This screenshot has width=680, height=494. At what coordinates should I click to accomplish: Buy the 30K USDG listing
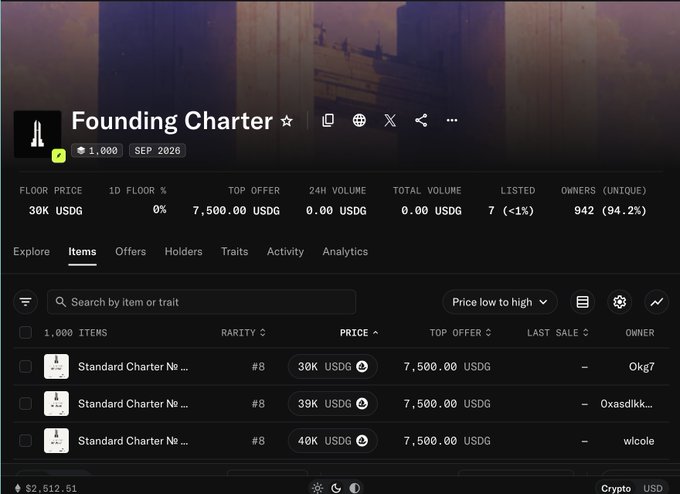(333, 366)
